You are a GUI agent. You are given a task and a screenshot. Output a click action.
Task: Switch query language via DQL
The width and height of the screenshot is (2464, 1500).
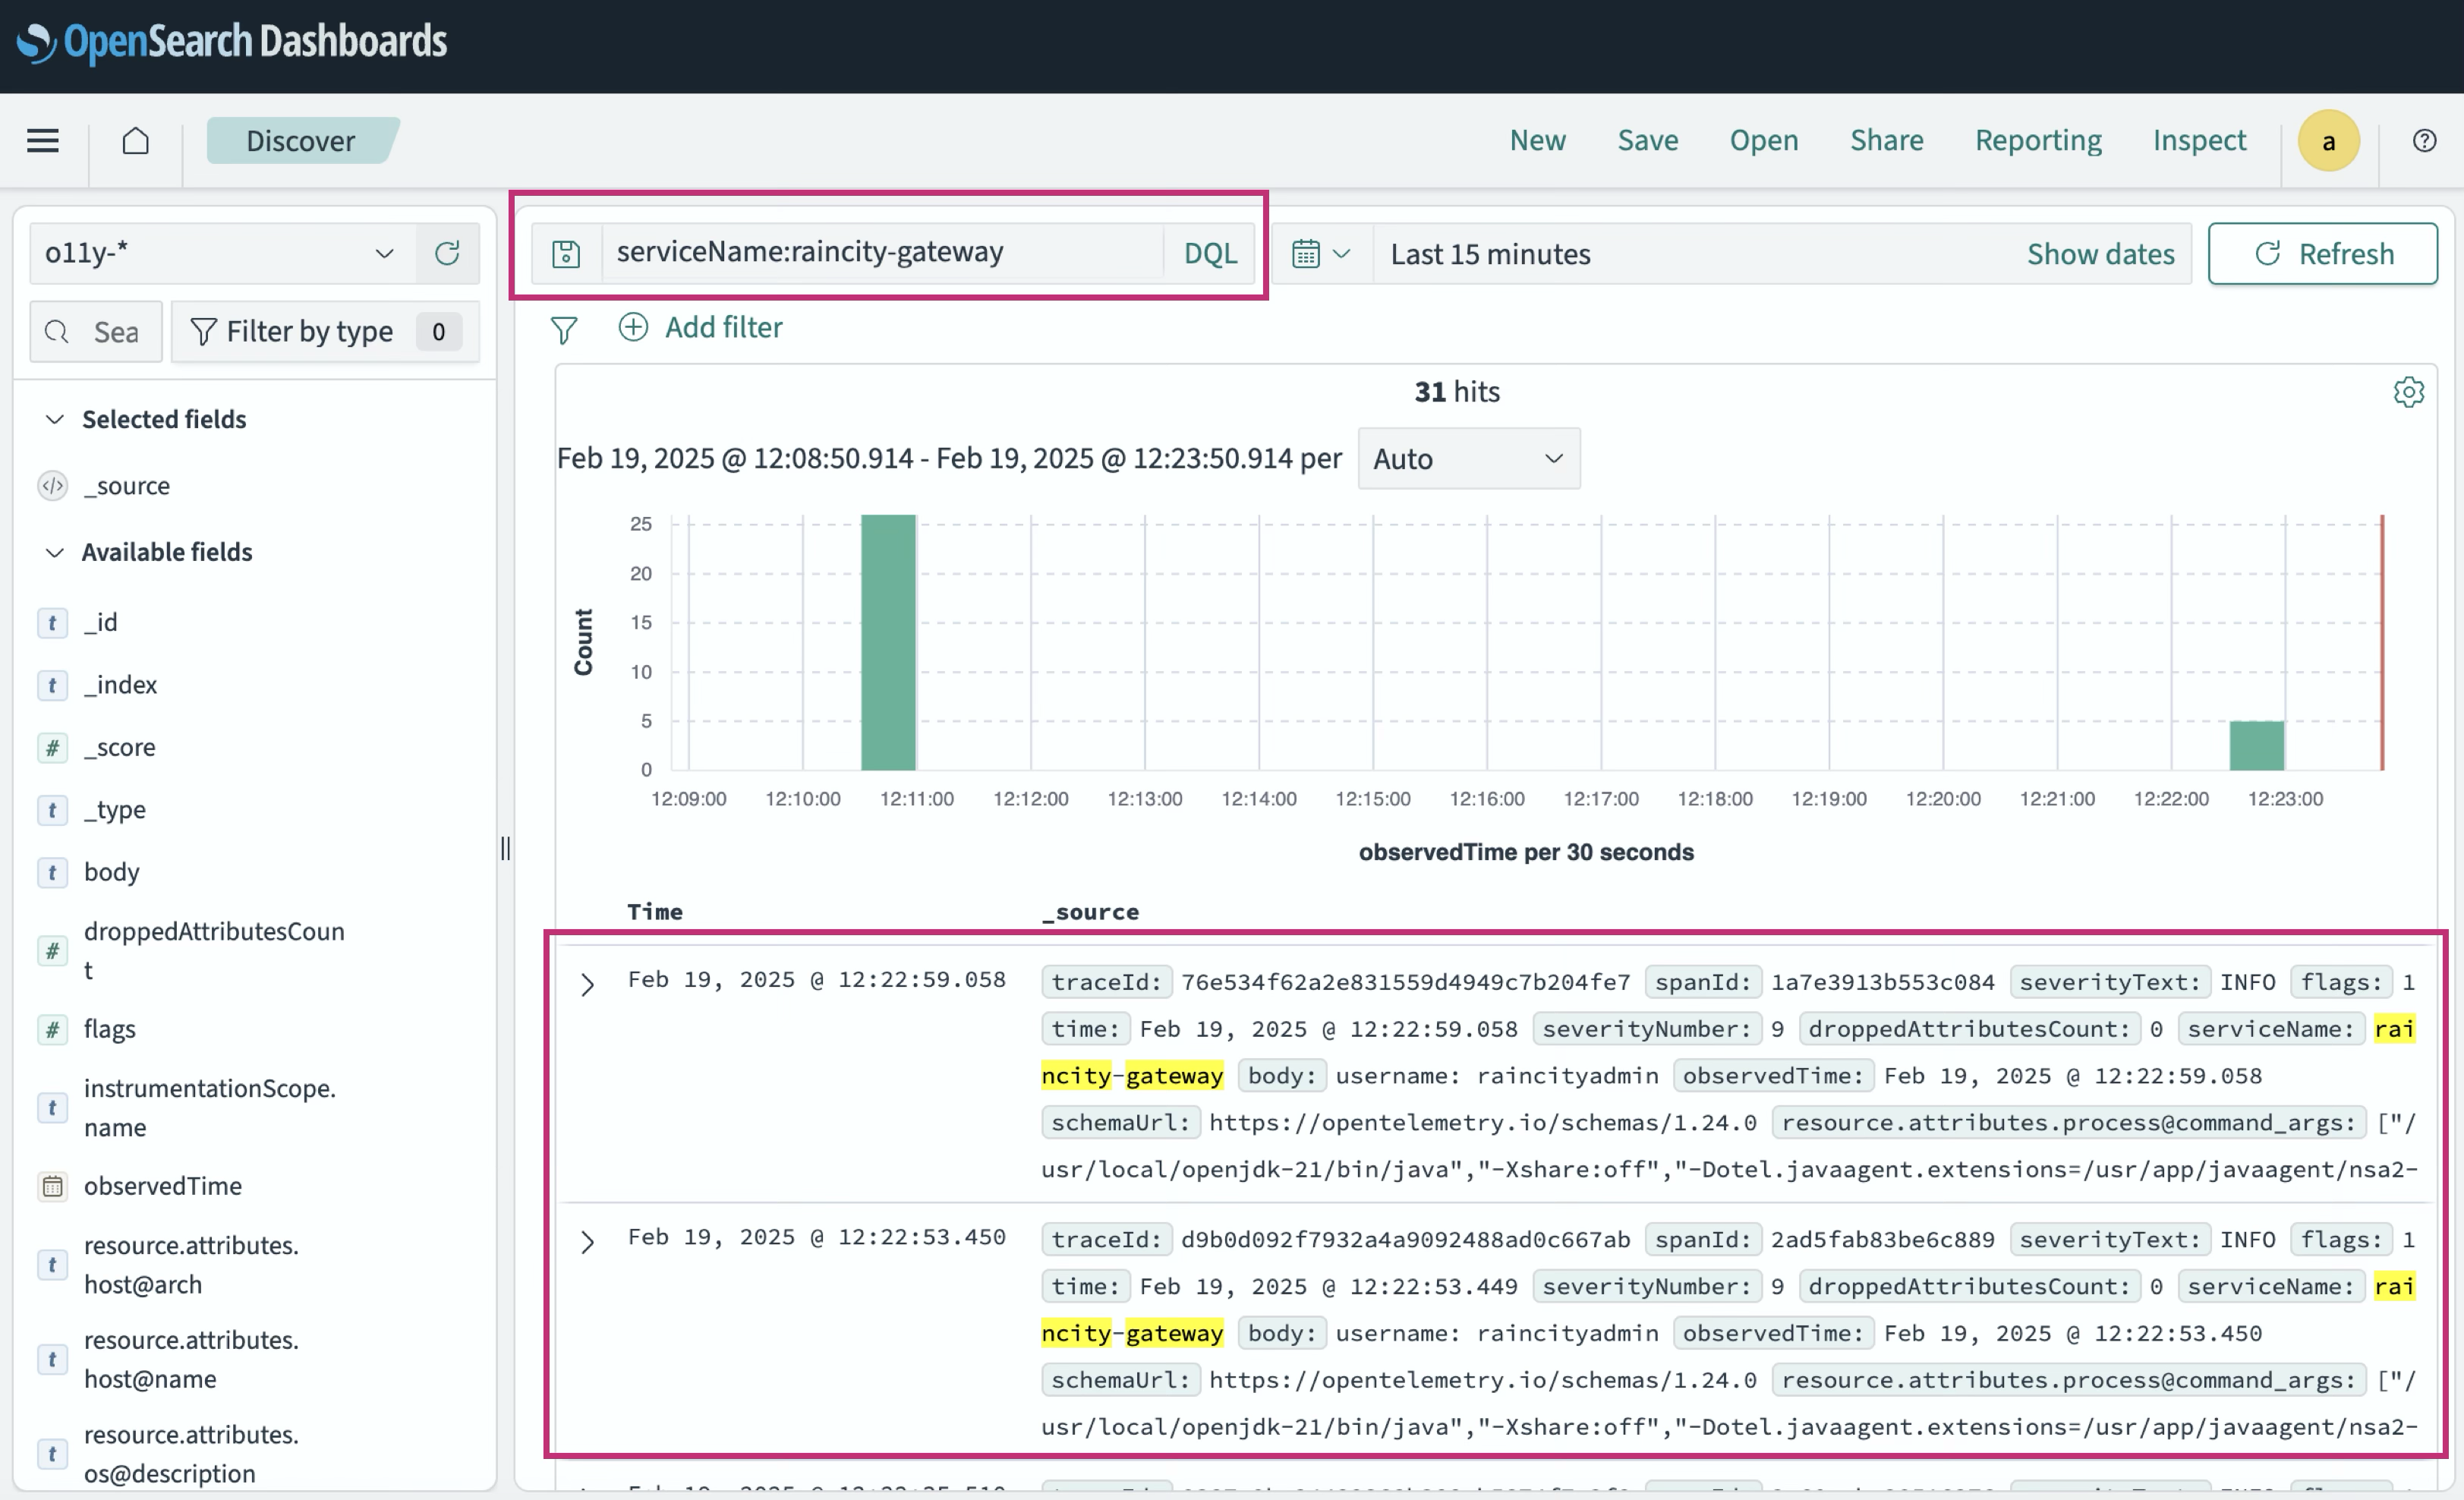(x=1210, y=254)
